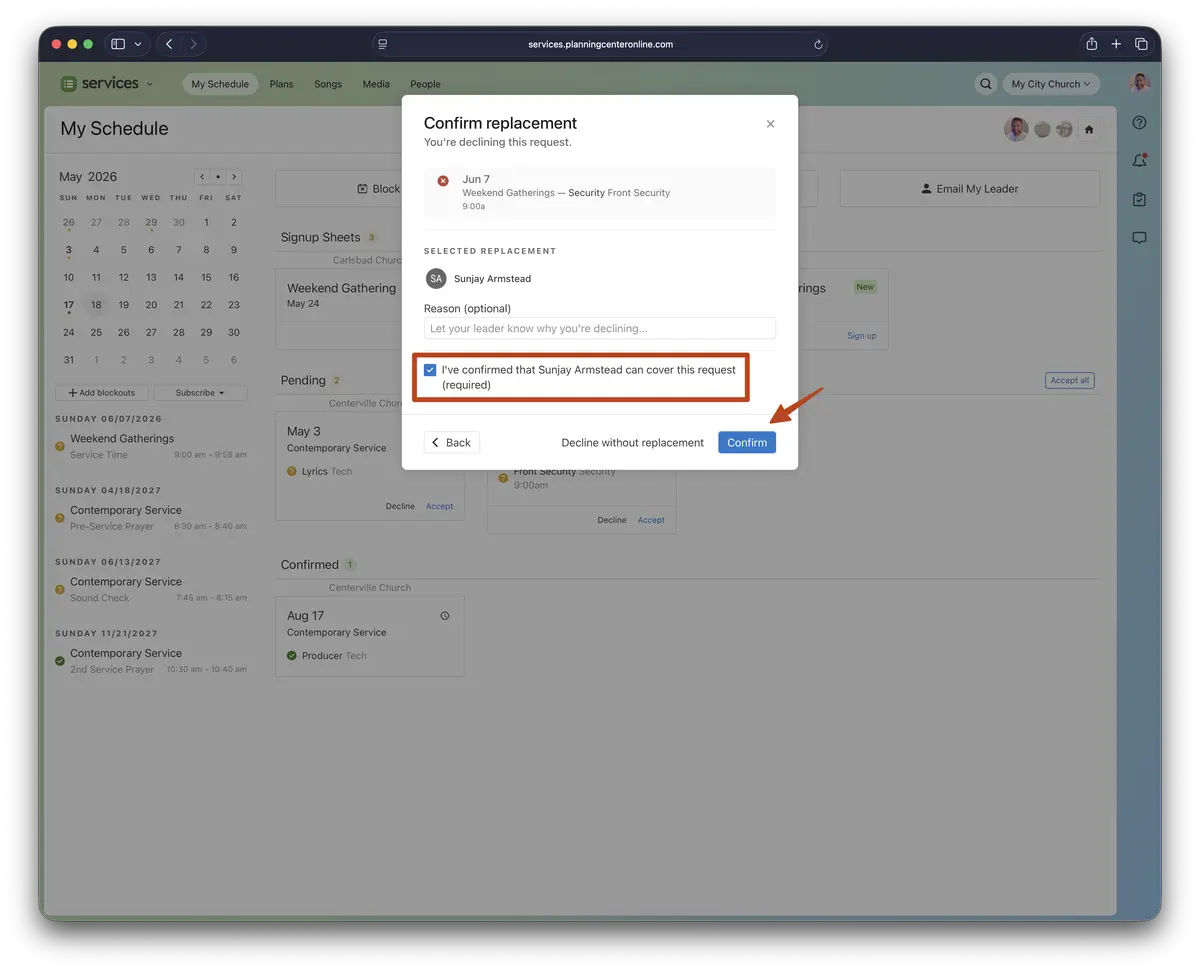The image size is (1200, 972).
Task: Open the My Schedule tab
Action: click(x=220, y=84)
